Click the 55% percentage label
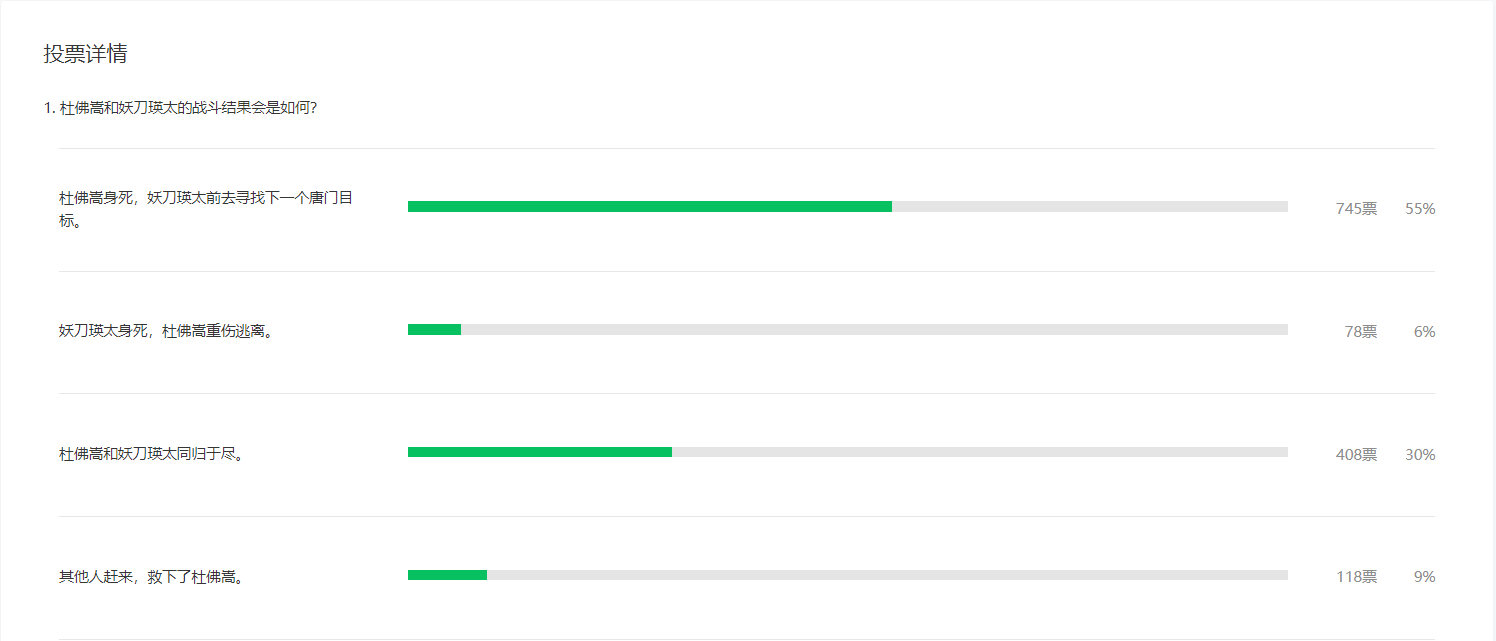 [x=1420, y=209]
